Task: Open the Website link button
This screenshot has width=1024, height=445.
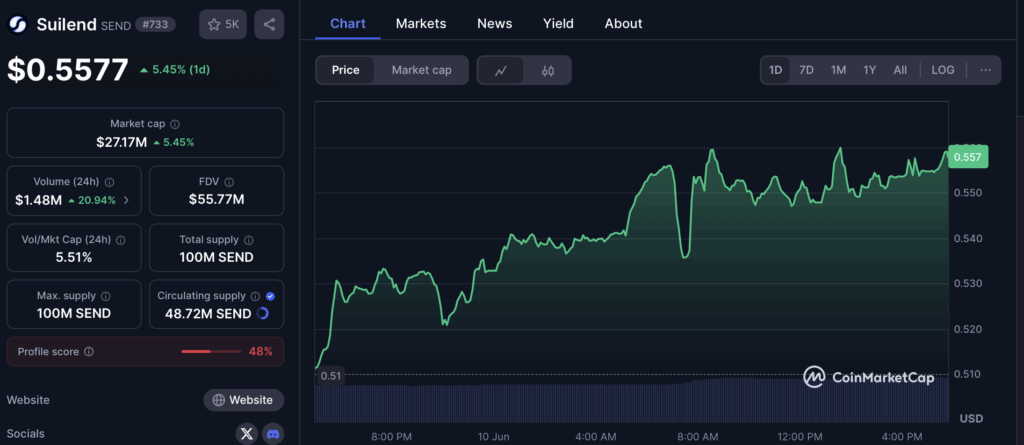Action: point(244,400)
